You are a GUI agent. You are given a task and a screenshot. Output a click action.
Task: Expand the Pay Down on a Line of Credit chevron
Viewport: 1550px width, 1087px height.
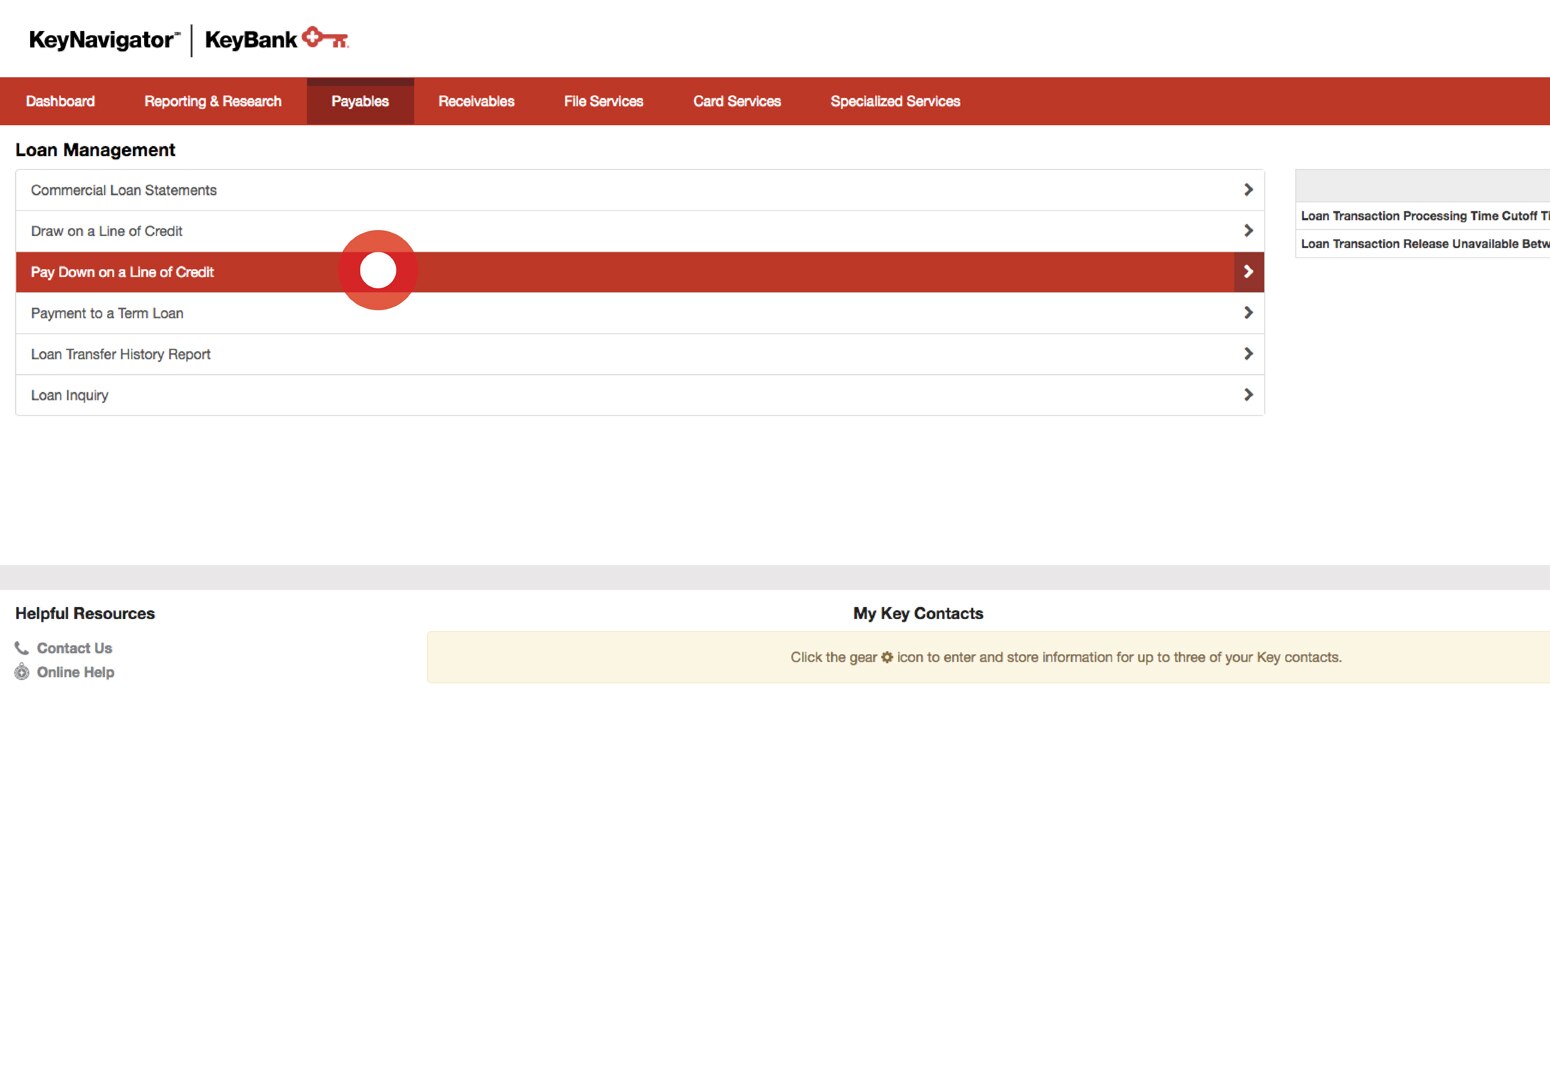click(1248, 271)
